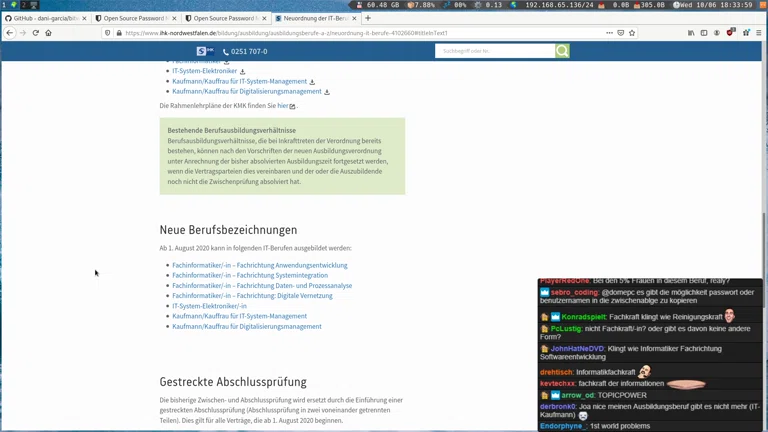
Task: Close the GitHub dani-garcia tab
Action: 84,18
